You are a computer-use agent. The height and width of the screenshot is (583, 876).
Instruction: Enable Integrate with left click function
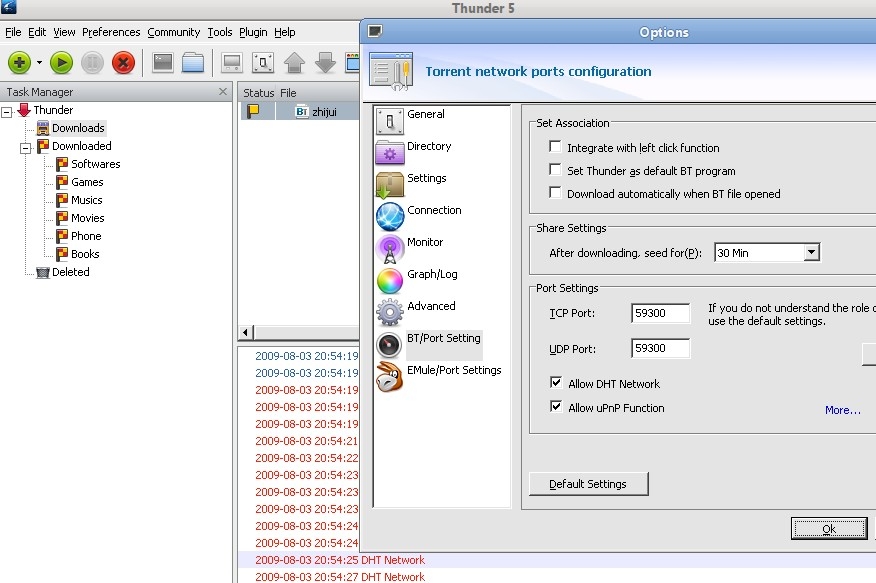tap(555, 146)
